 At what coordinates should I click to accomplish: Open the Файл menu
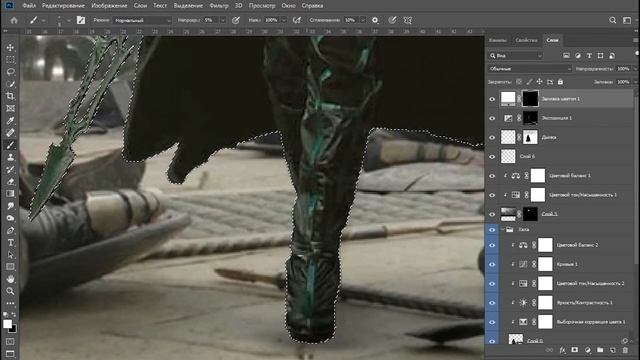[x=29, y=6]
